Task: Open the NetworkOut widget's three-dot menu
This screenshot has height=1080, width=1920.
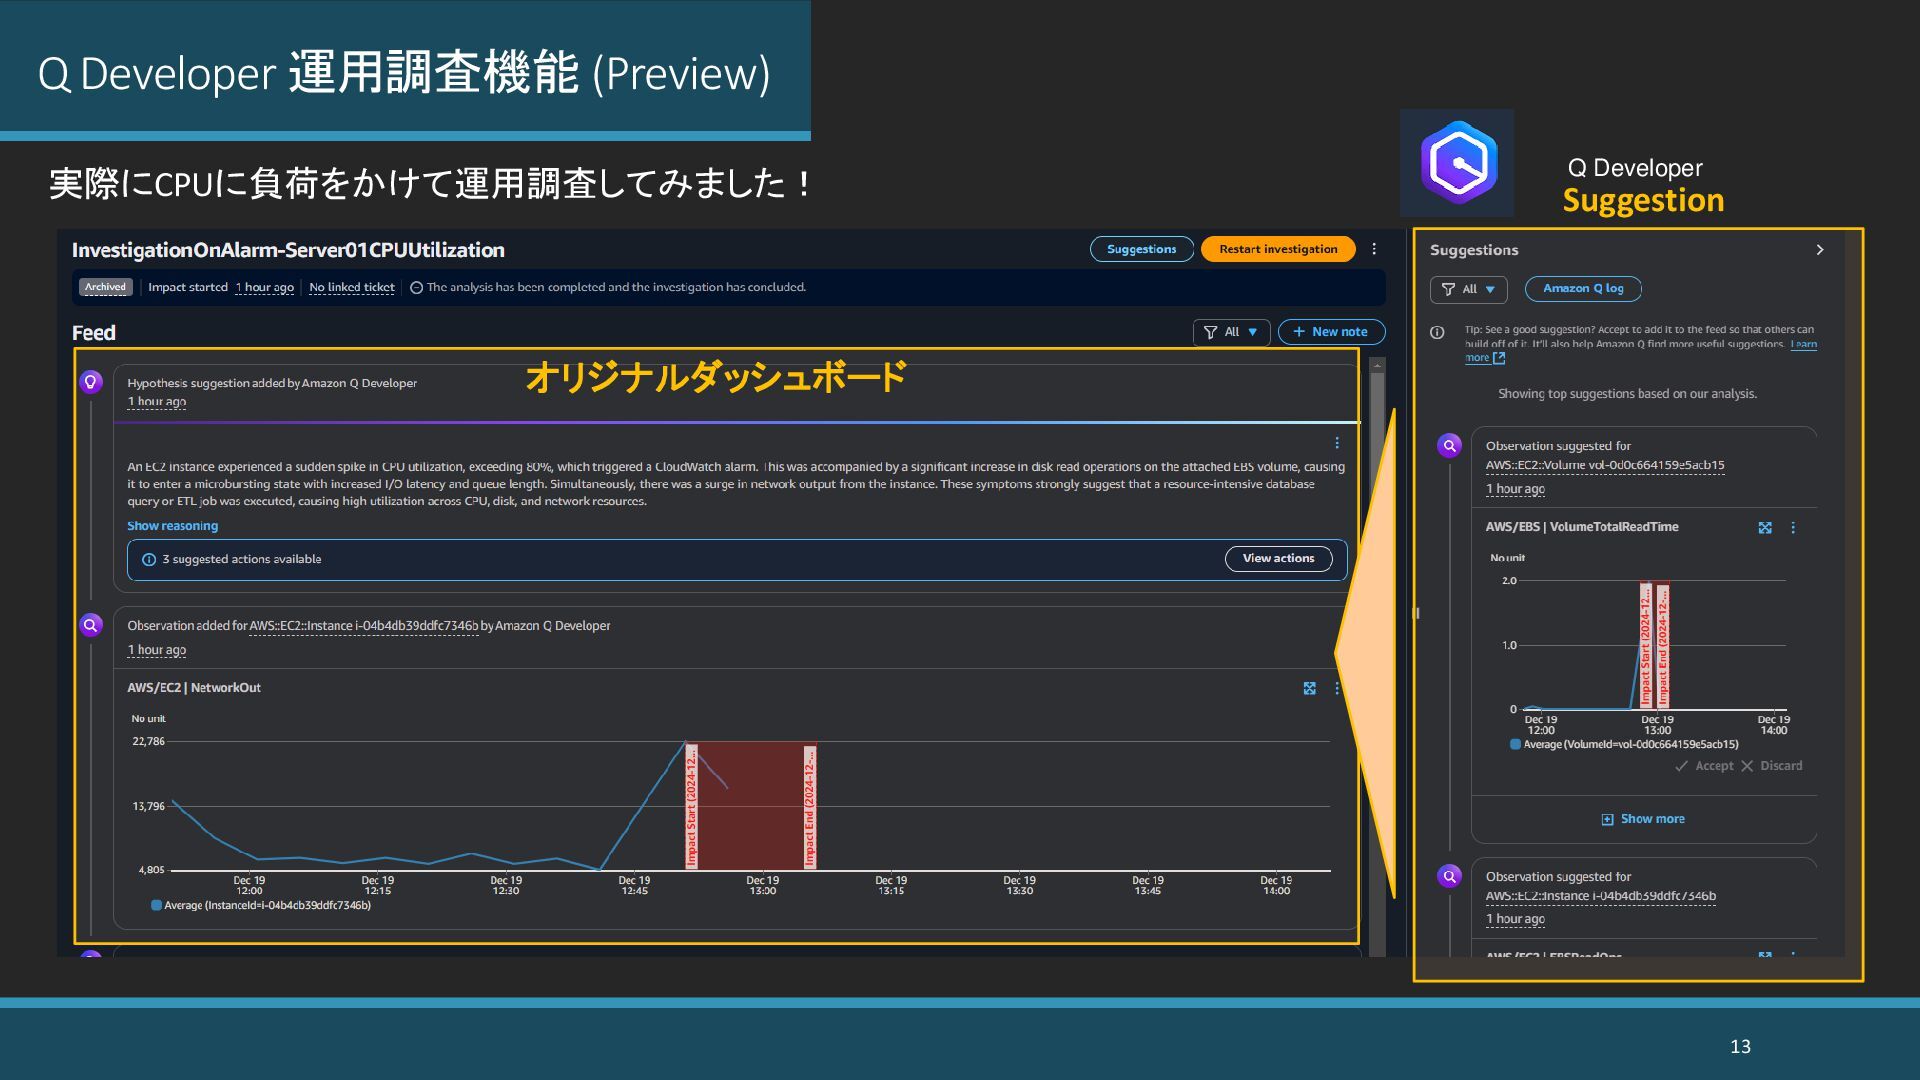Action: (1337, 688)
